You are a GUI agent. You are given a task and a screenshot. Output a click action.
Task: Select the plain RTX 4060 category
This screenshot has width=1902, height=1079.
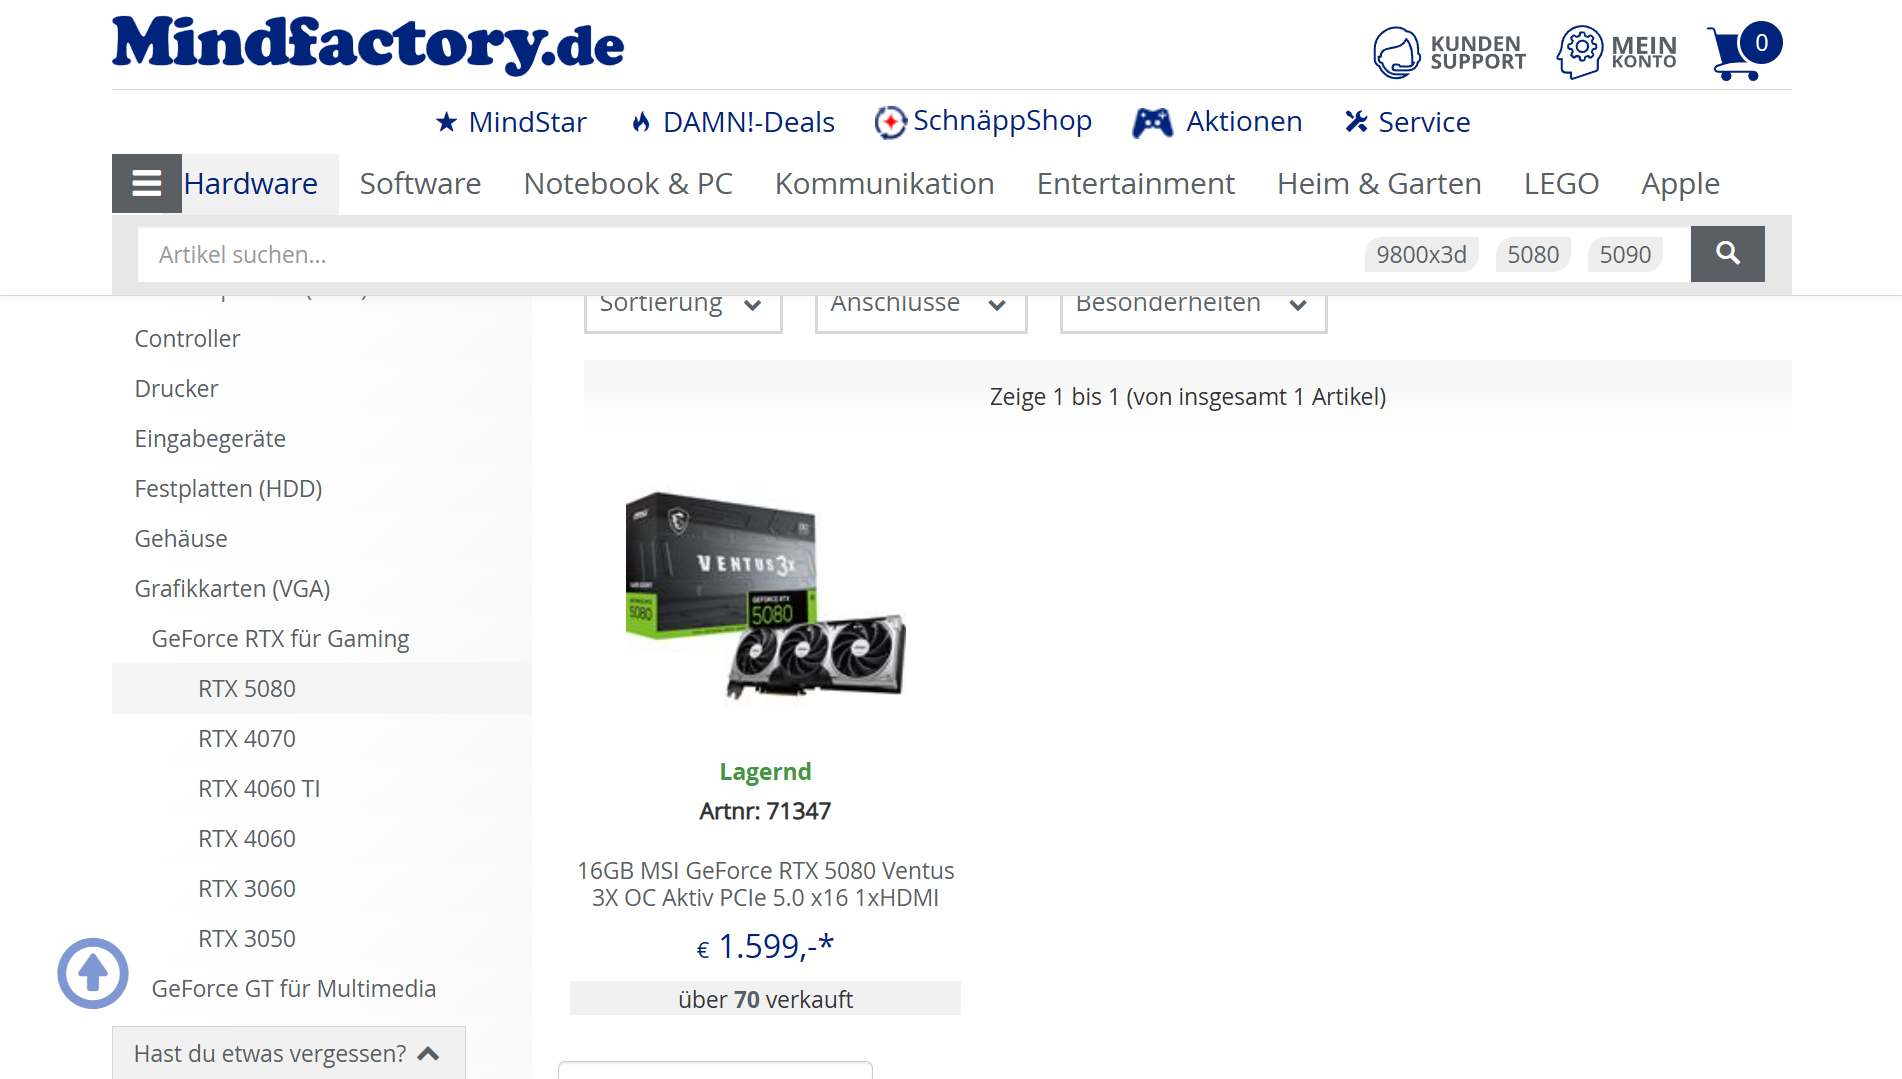[x=247, y=838]
